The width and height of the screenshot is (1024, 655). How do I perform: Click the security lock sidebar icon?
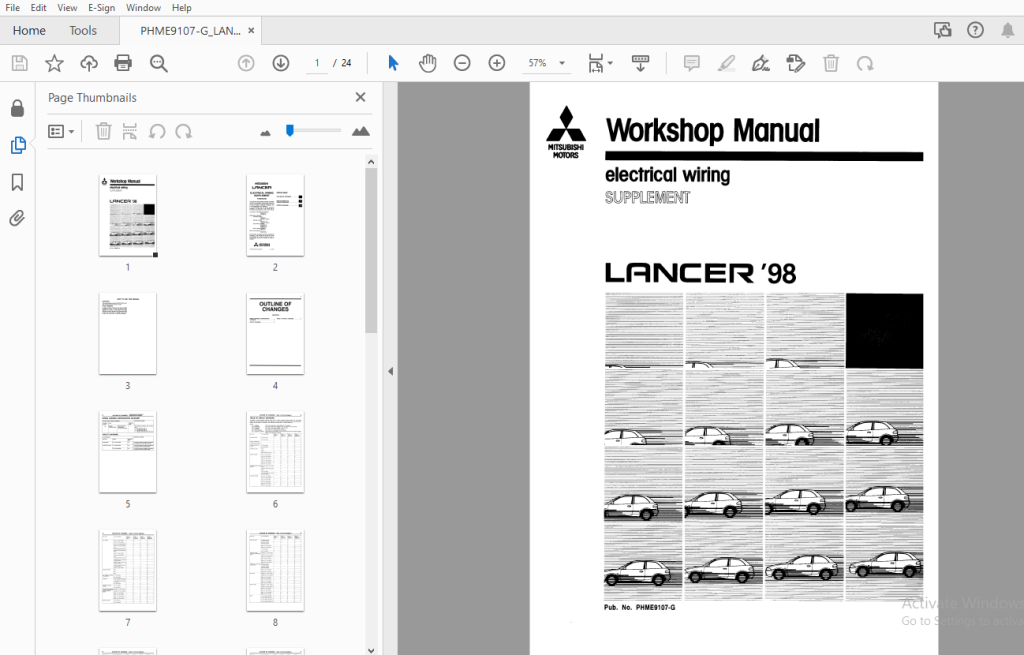[x=18, y=108]
